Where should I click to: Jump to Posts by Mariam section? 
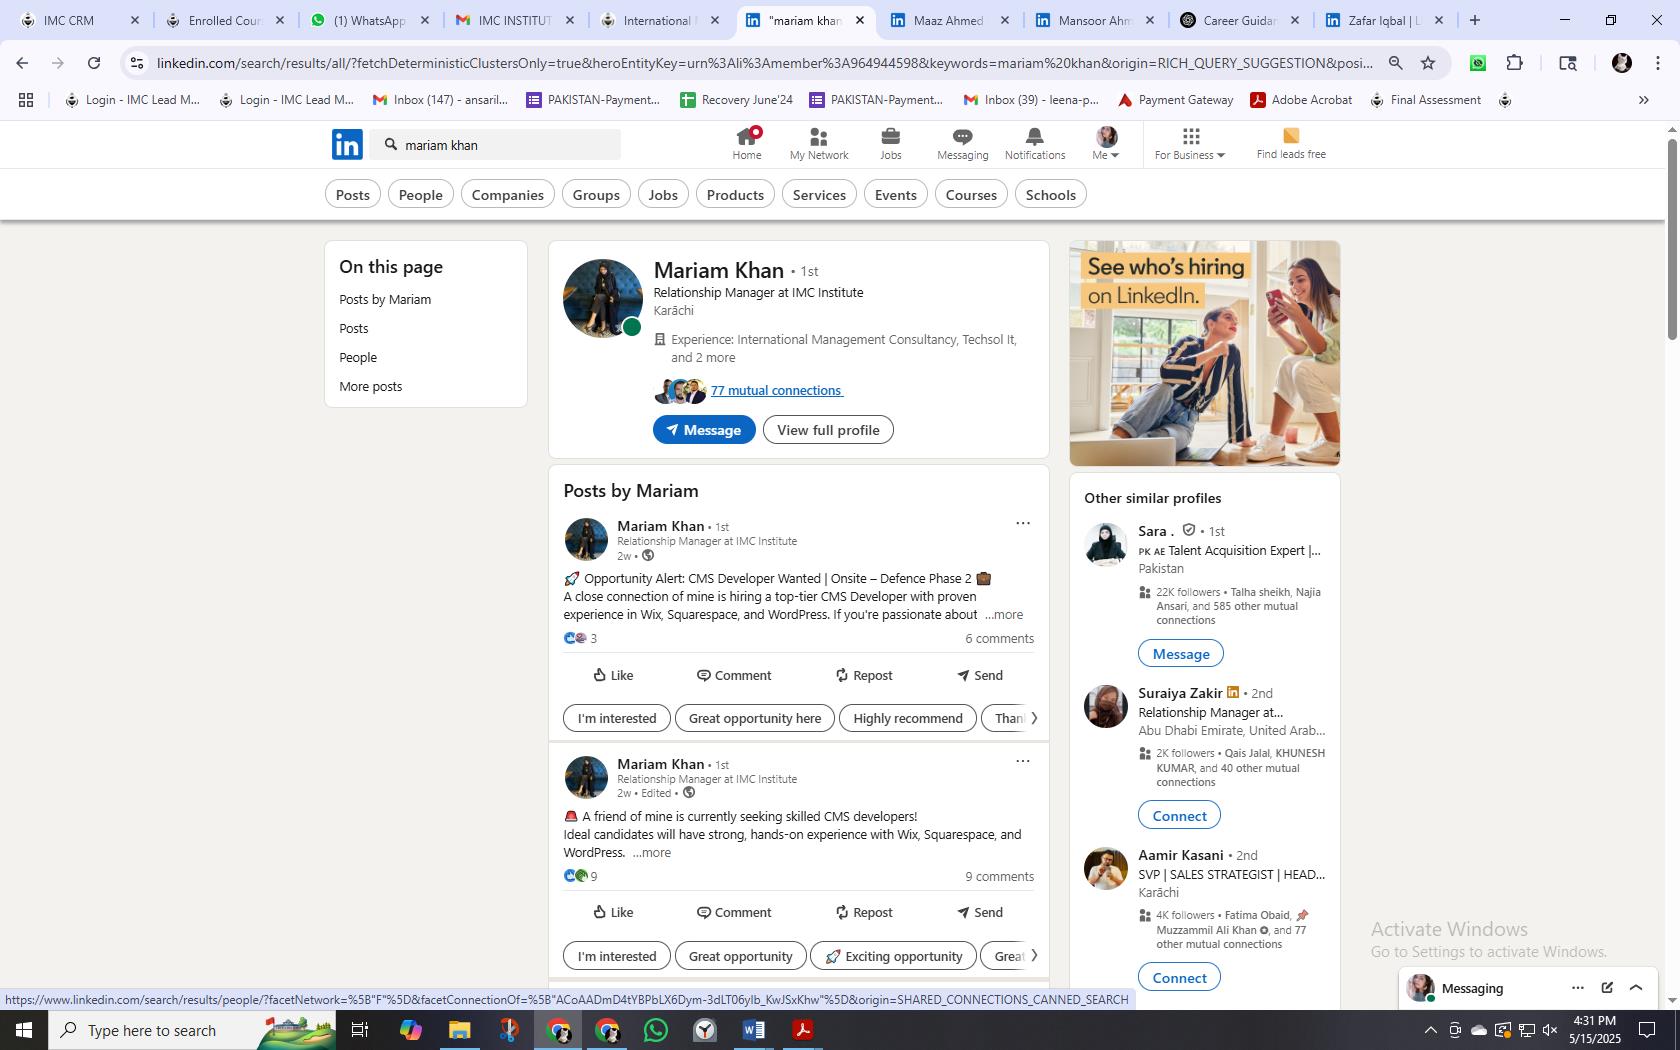pos(385,299)
